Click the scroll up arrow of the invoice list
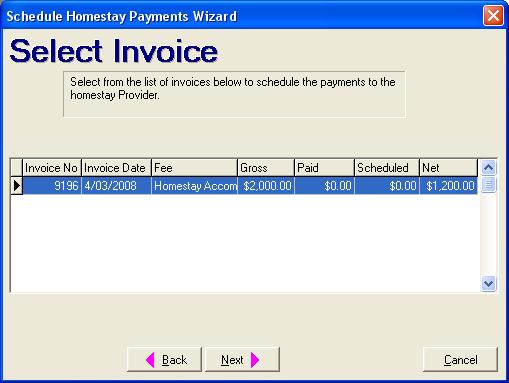Viewport: 509px width, 383px height. click(488, 167)
